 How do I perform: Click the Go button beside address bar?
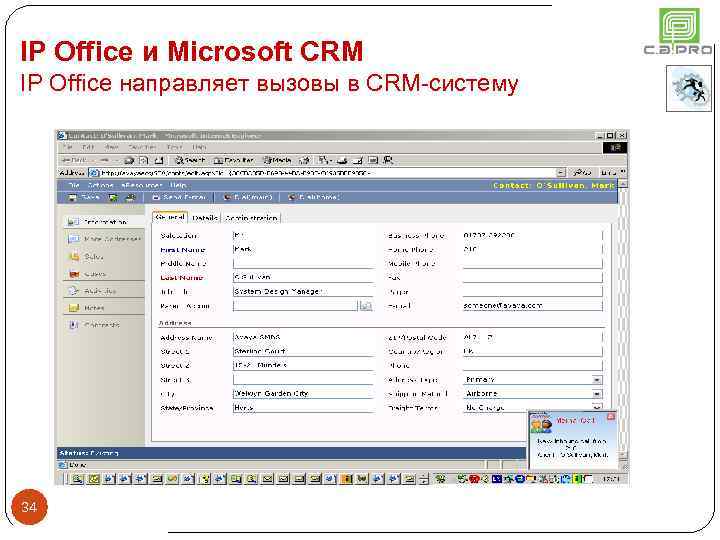click(x=582, y=173)
